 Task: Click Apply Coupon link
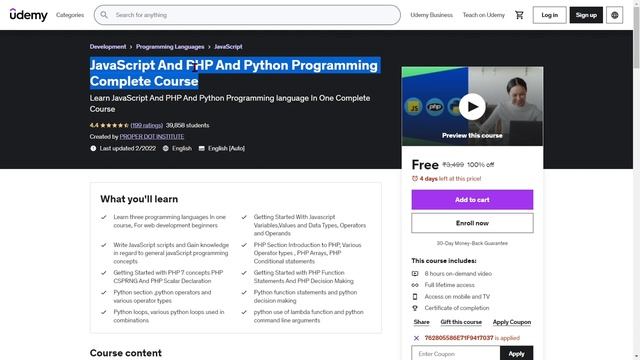[512, 322]
